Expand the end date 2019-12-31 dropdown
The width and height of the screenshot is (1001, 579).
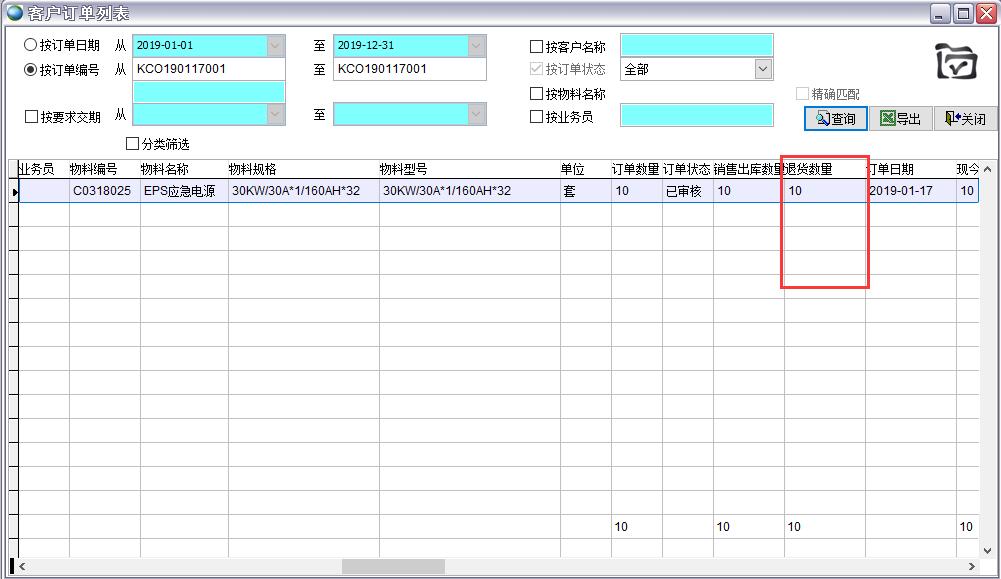click(477, 46)
